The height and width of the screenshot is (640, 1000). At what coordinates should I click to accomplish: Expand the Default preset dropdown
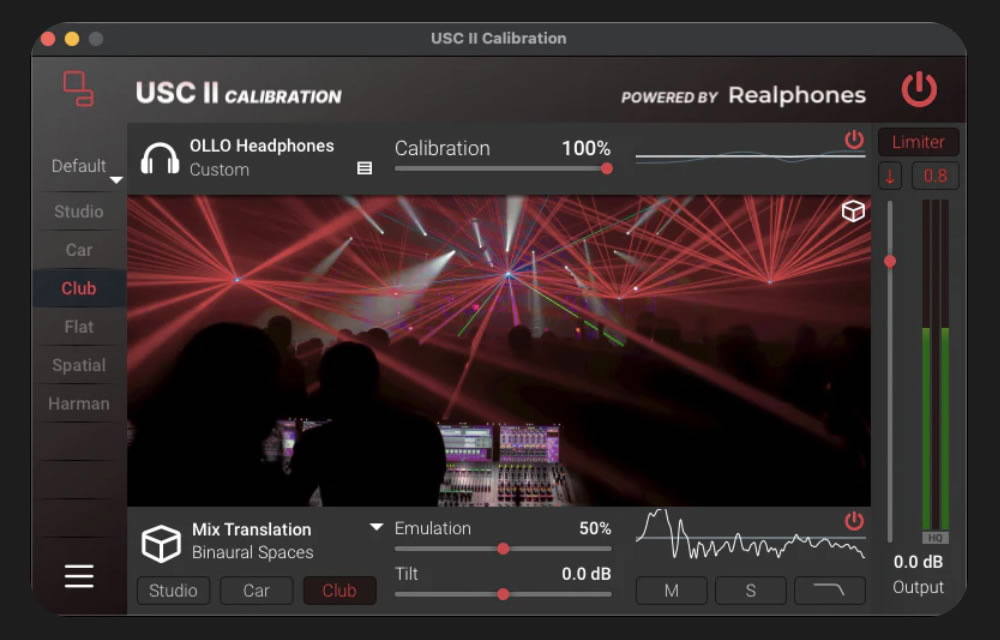point(115,180)
